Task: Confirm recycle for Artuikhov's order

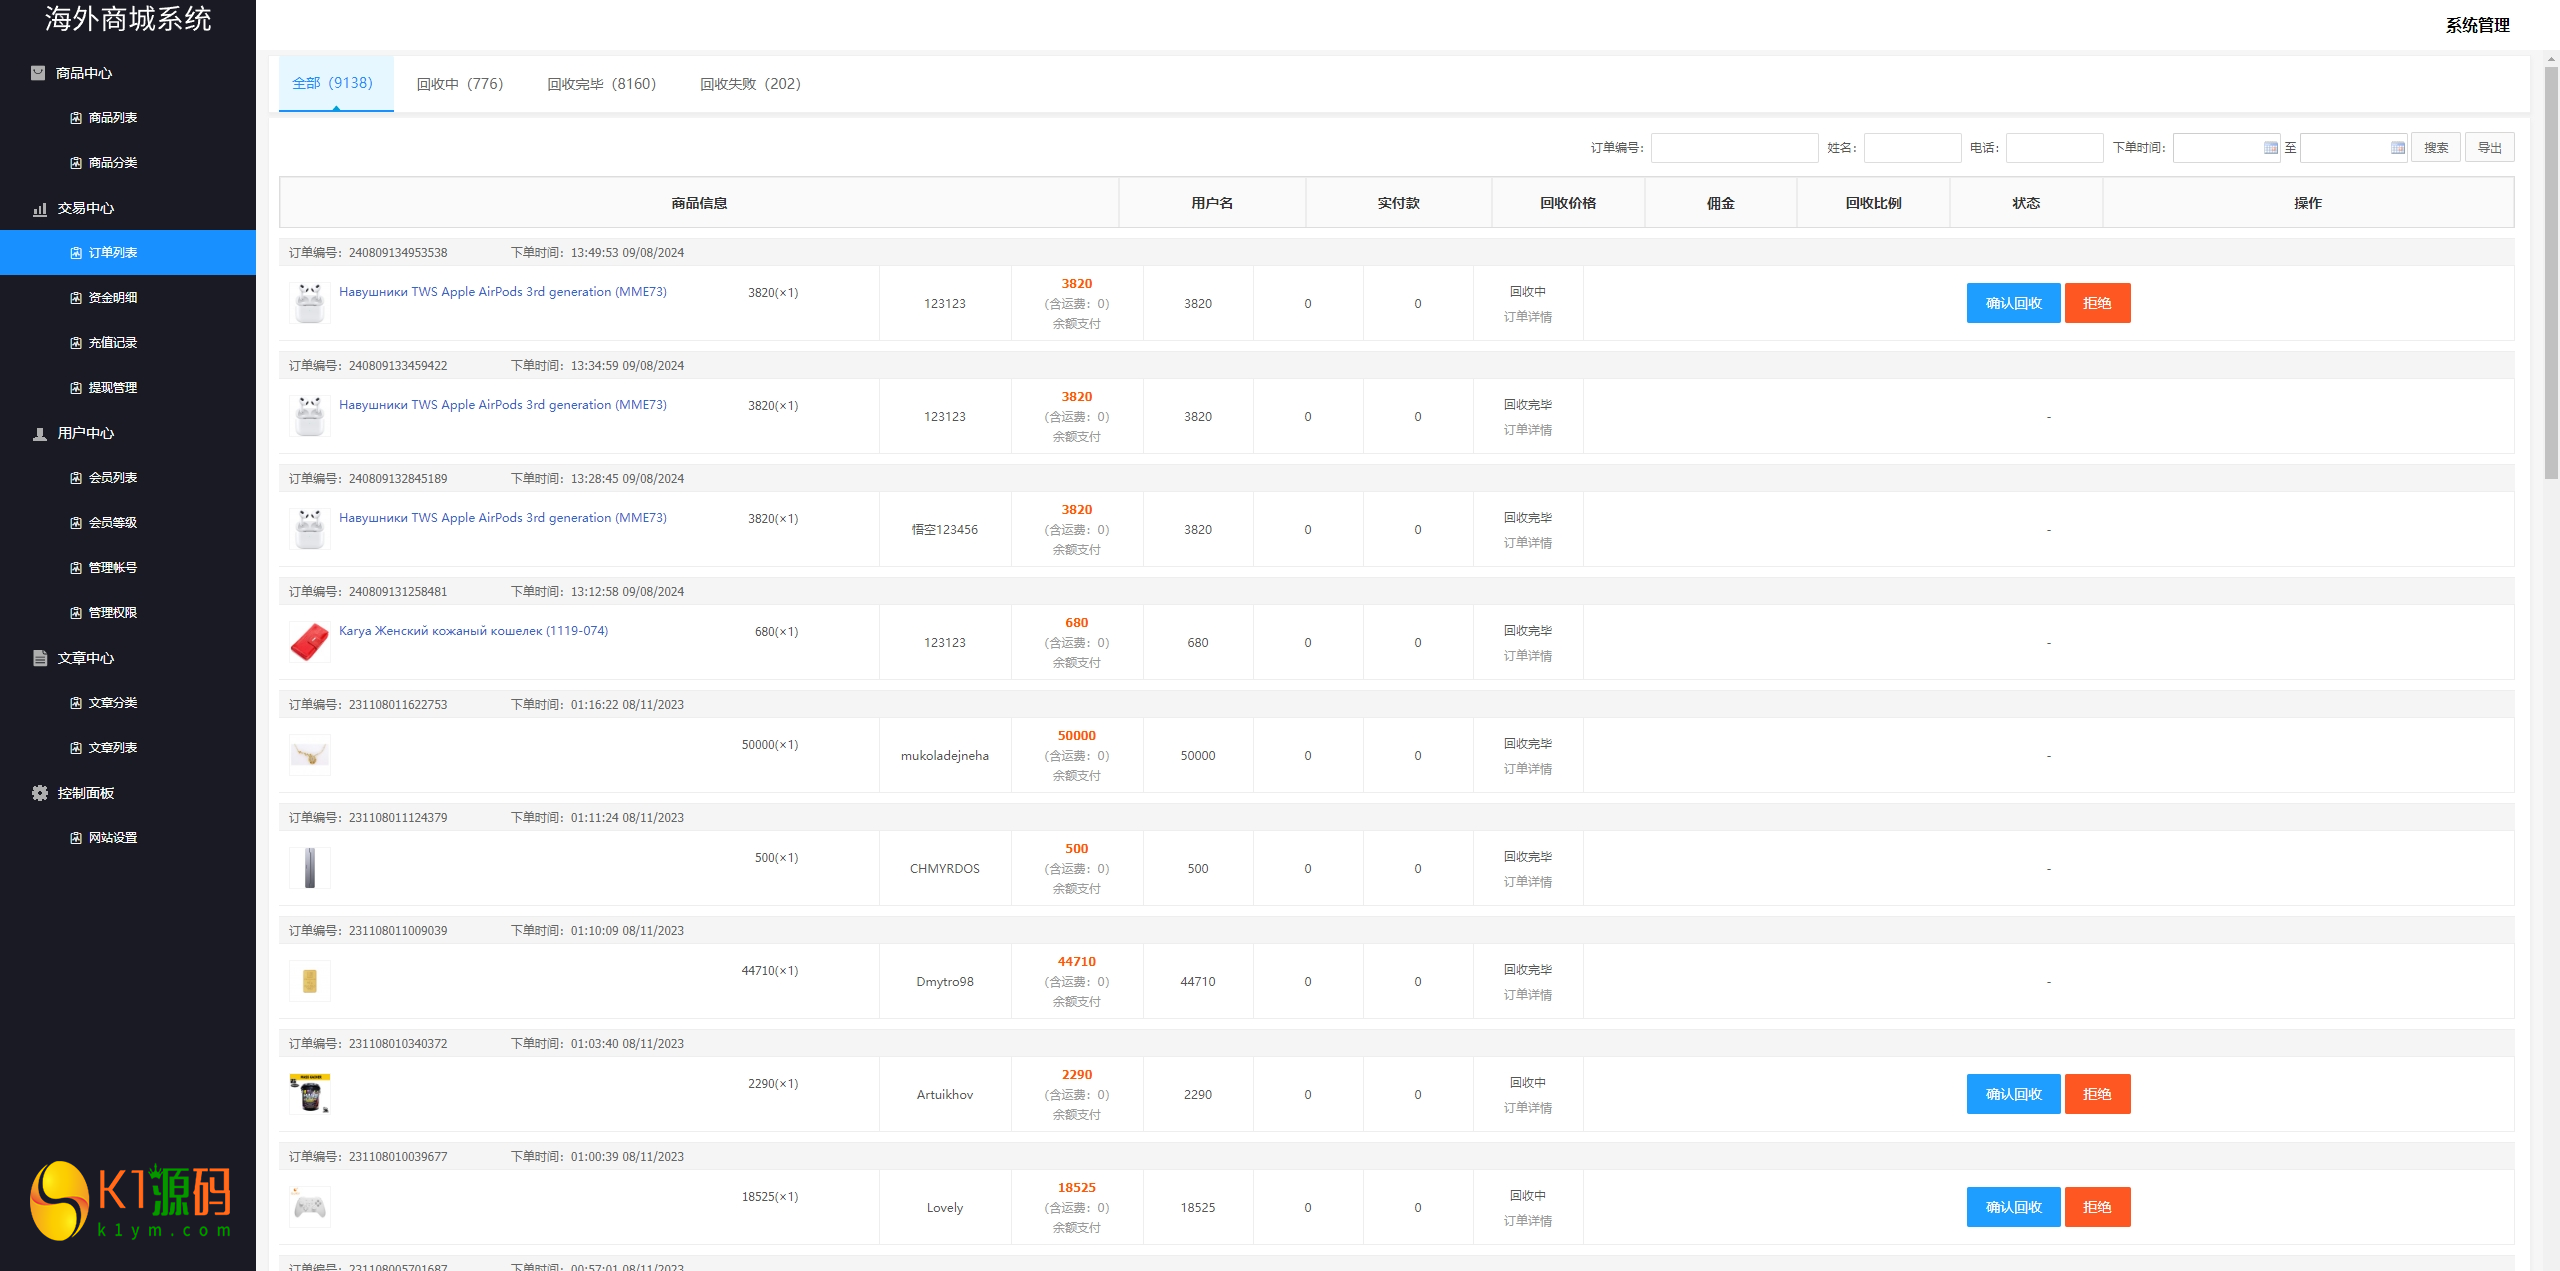Action: pyautogui.click(x=2013, y=1094)
